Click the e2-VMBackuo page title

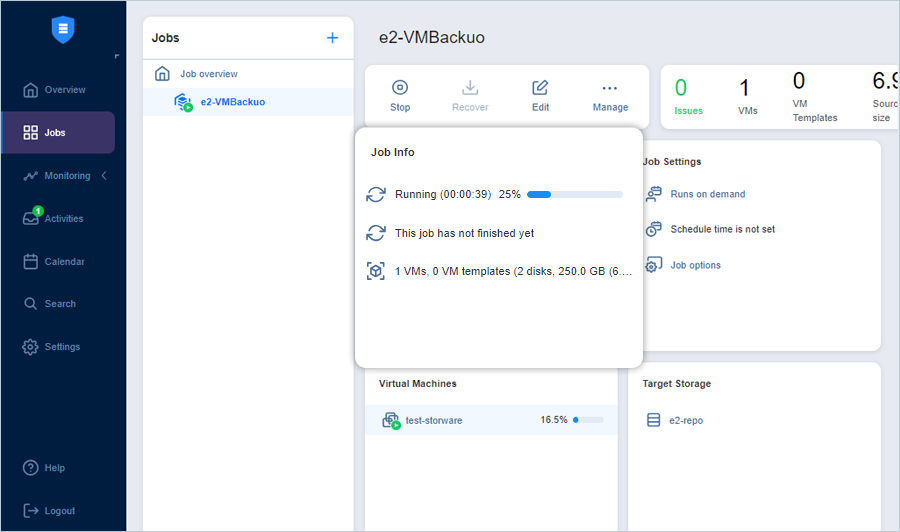tap(432, 37)
